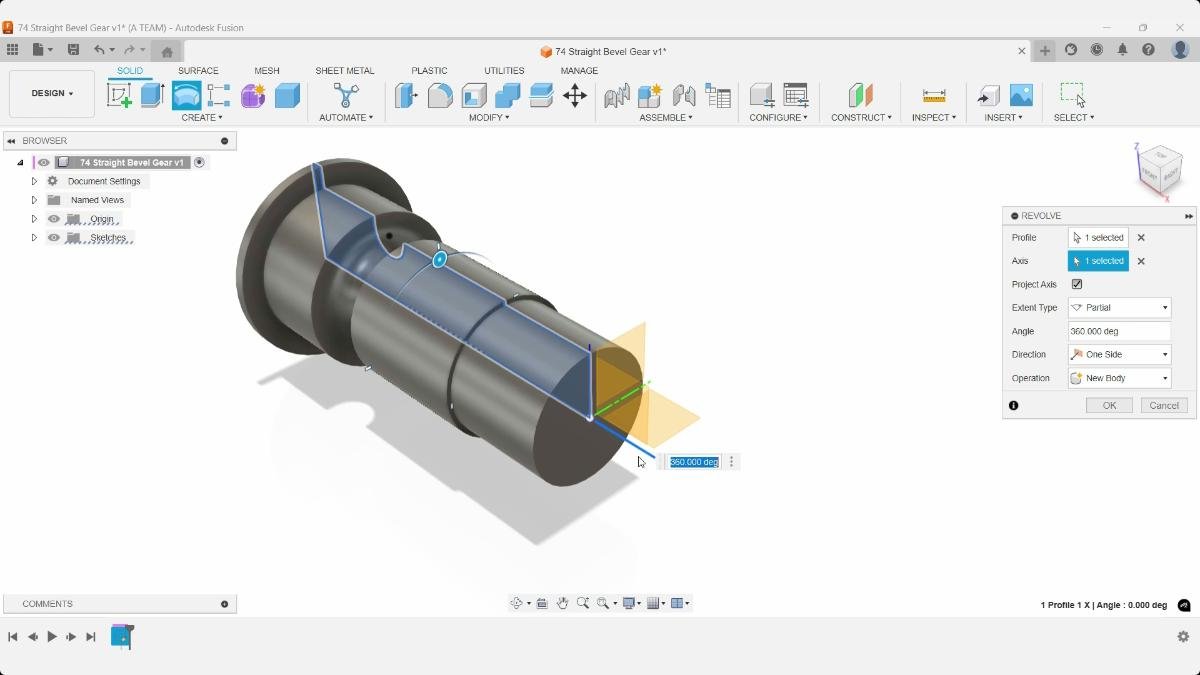The width and height of the screenshot is (1200, 675).
Task: Open the Automate tool icon
Action: (x=346, y=95)
